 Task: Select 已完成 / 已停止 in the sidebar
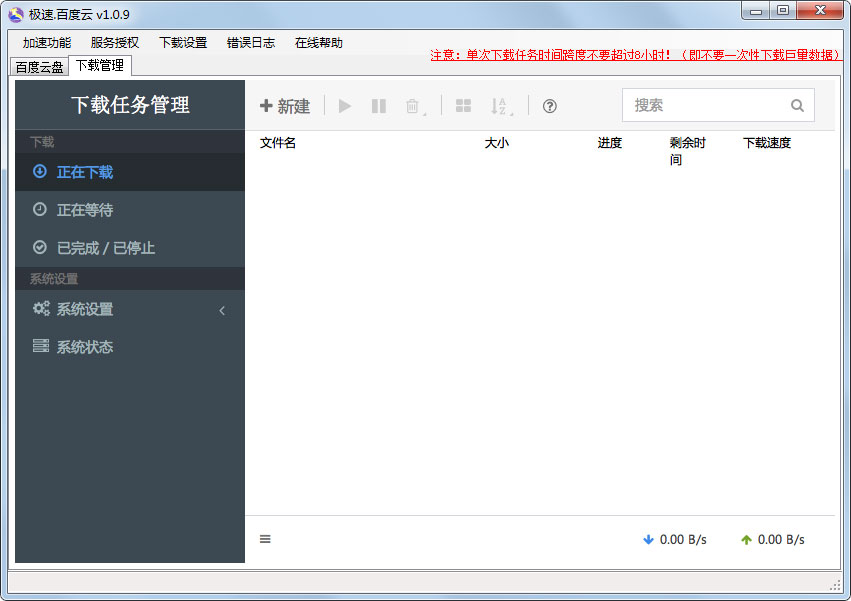pos(105,248)
